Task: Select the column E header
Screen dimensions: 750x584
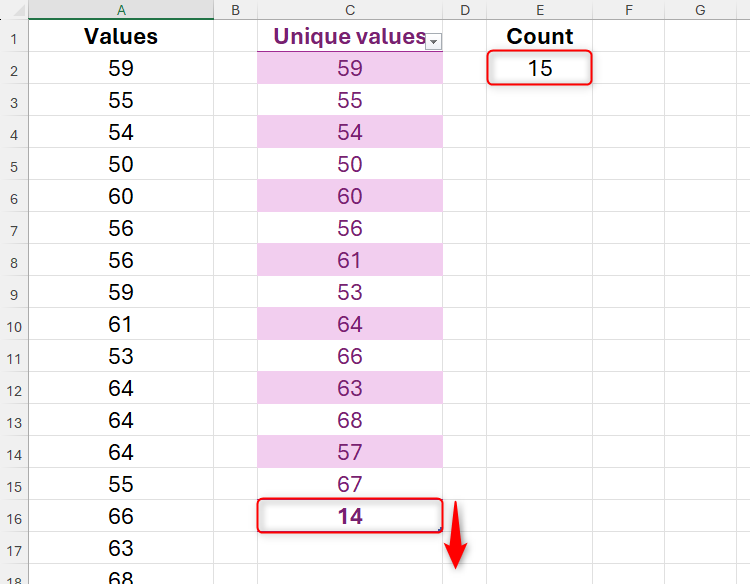Action: point(540,10)
